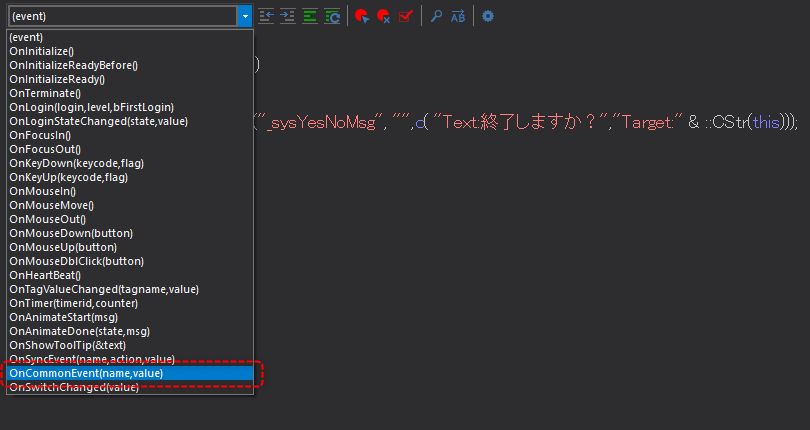Pick OnFocusIn() from event list

(130, 135)
